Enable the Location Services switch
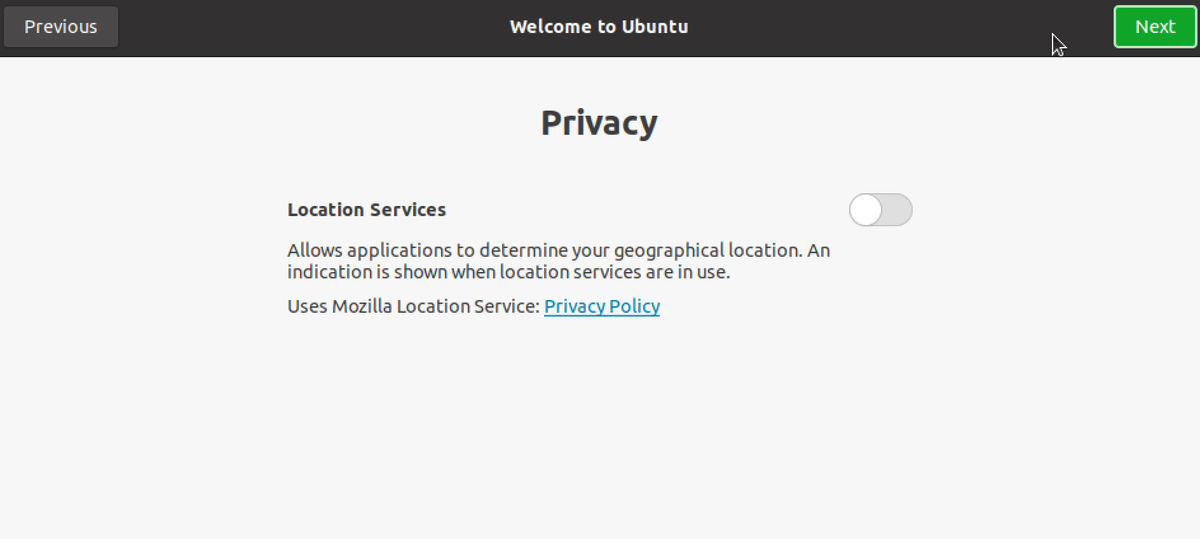Image resolution: width=1200 pixels, height=539 pixels. point(880,210)
